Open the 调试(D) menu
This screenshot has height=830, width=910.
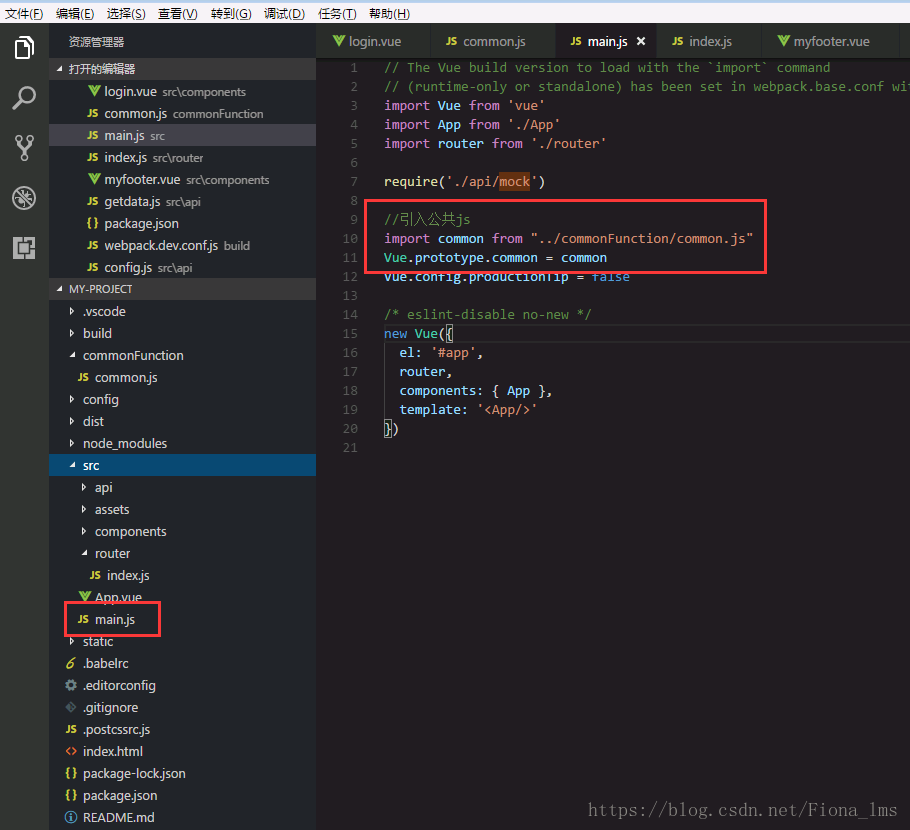pyautogui.click(x=284, y=13)
